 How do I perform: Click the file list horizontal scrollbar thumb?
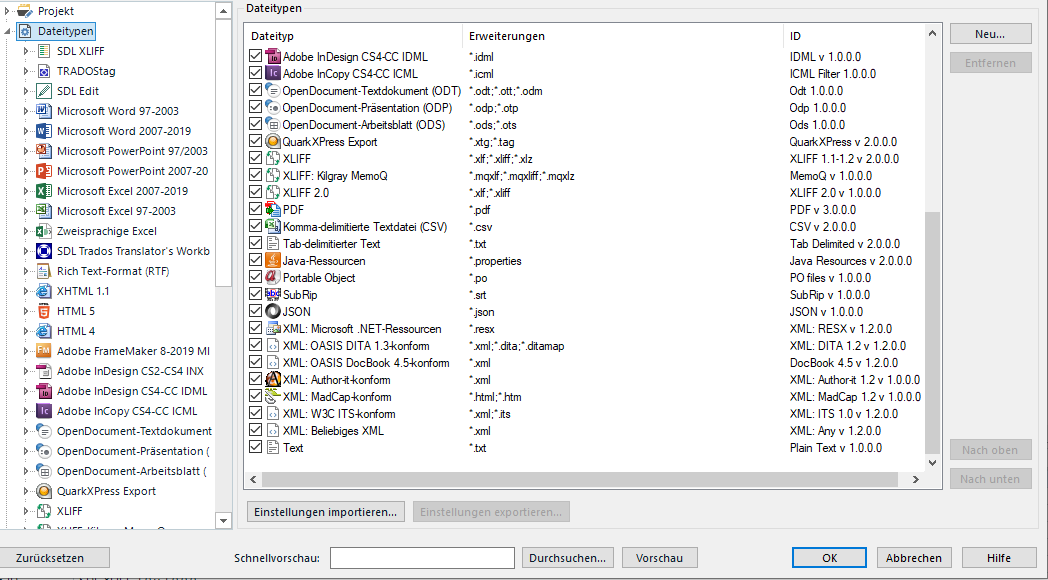pyautogui.click(x=579, y=479)
